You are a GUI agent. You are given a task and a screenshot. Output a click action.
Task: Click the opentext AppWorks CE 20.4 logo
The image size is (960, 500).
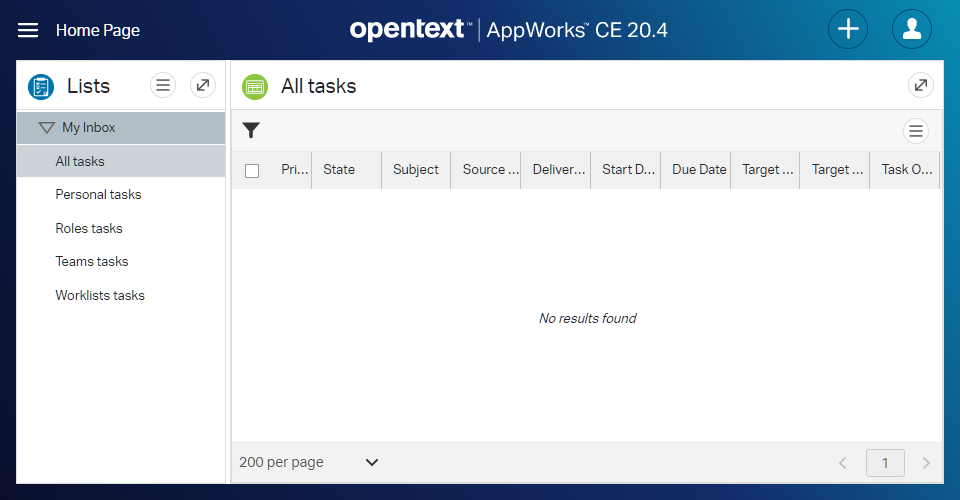tap(508, 29)
